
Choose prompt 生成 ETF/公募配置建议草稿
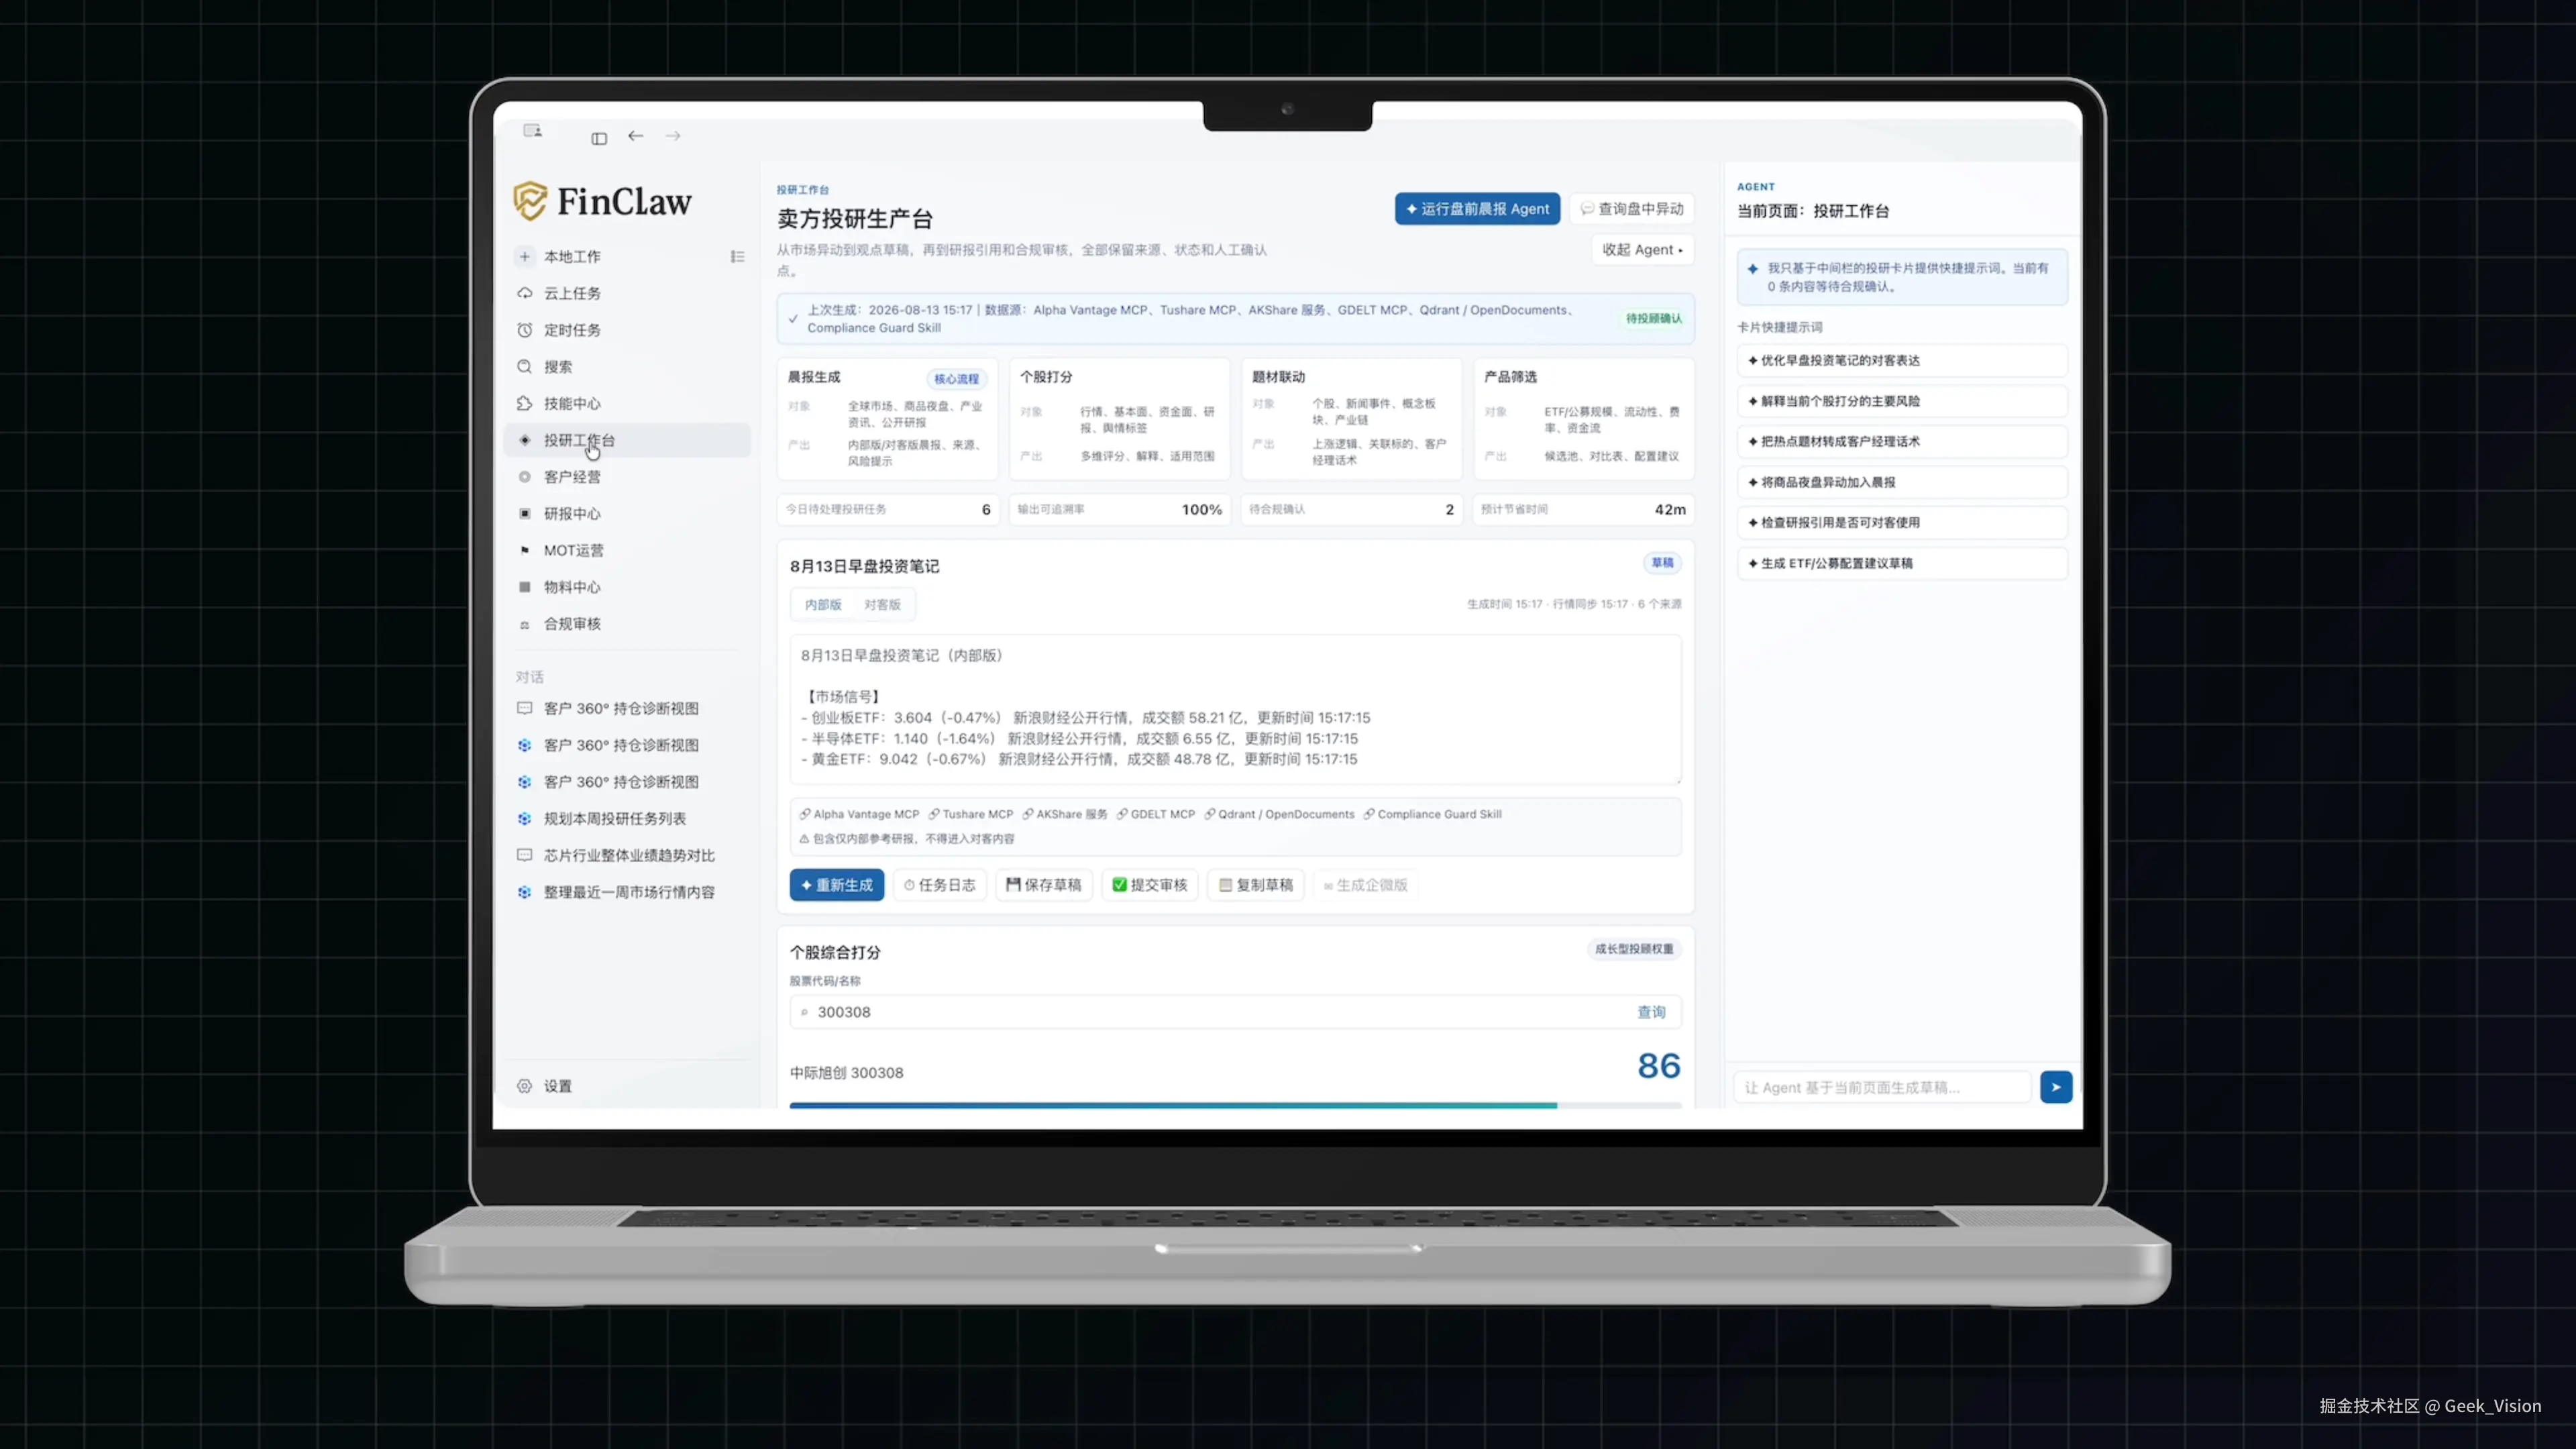click(1902, 564)
